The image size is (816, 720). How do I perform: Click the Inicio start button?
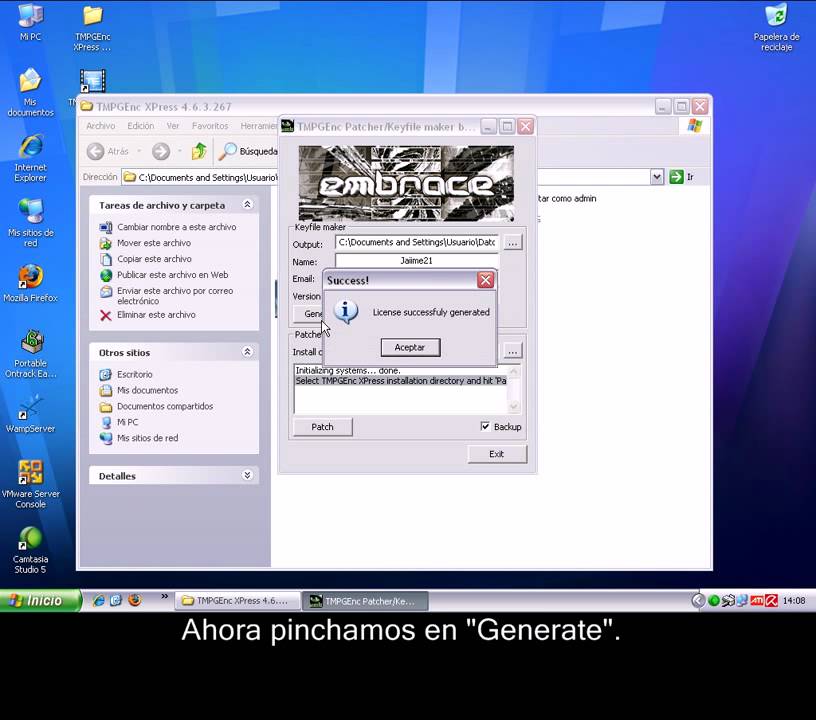(41, 600)
